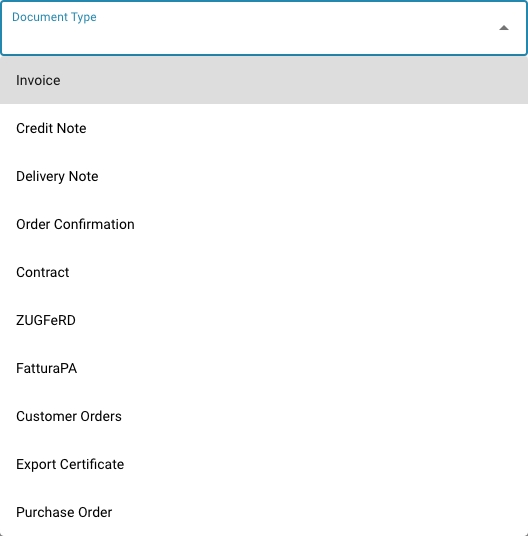Choose the Italian FatturaPA format option
The height and width of the screenshot is (536, 528).
(264, 368)
